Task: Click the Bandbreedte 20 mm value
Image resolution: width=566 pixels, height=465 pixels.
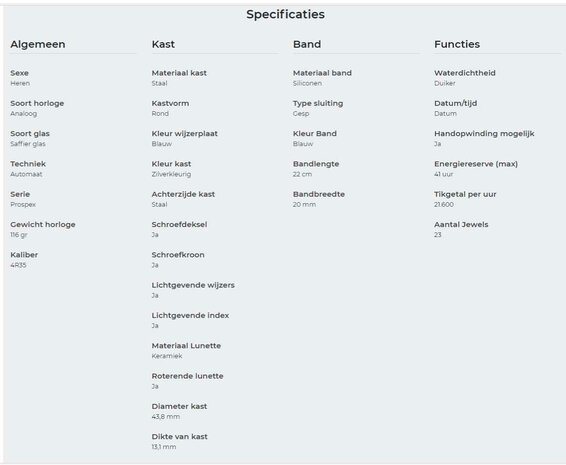Action: 304,204
